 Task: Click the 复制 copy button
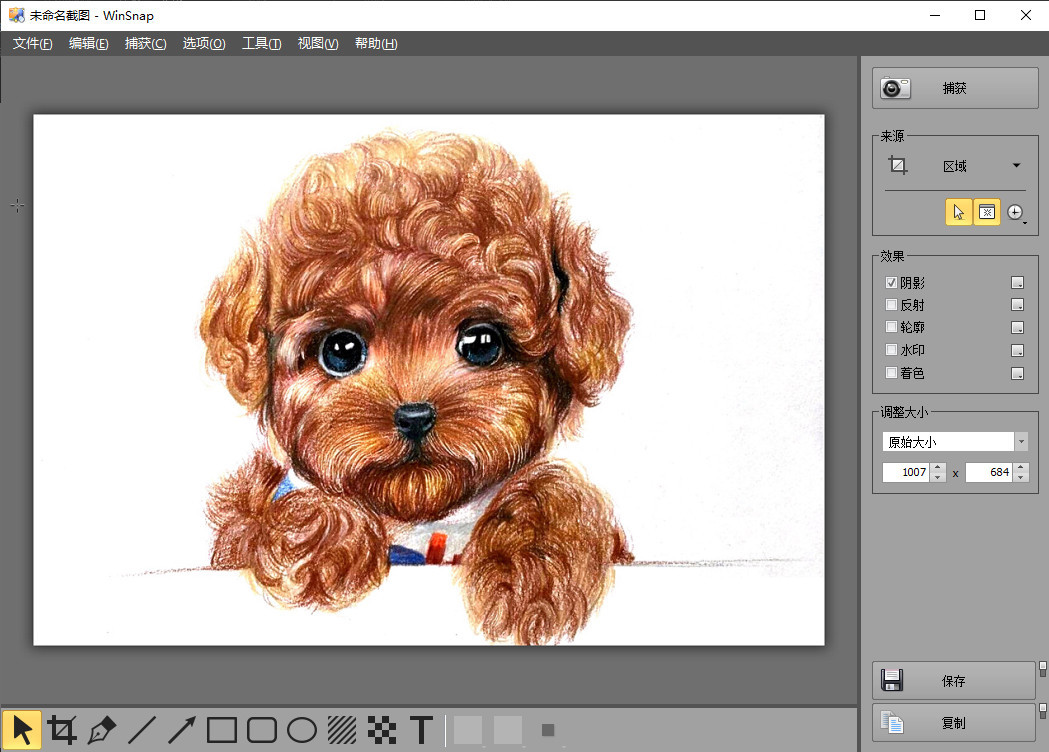tap(953, 723)
